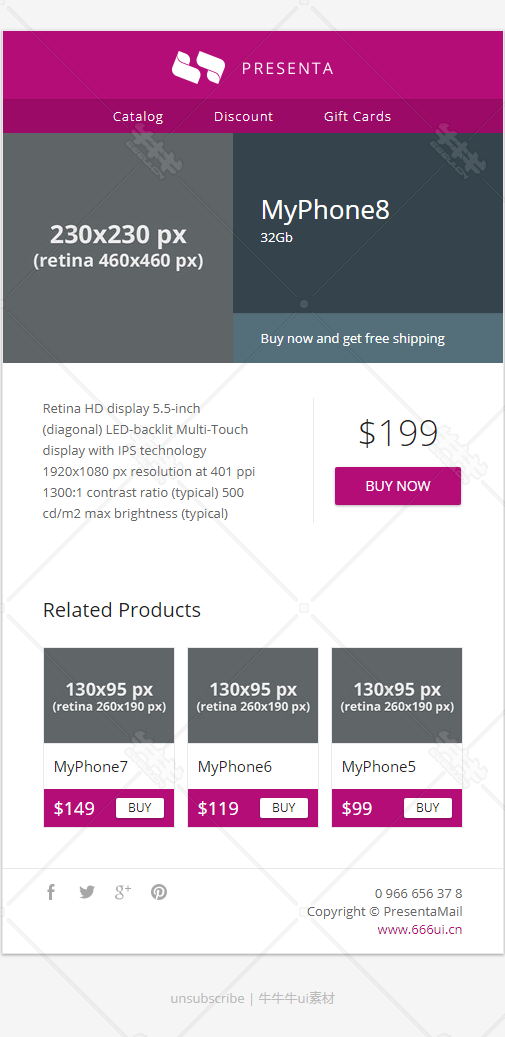Click the MyPhone8 product title
The width and height of the screenshot is (505, 1037).
(325, 210)
